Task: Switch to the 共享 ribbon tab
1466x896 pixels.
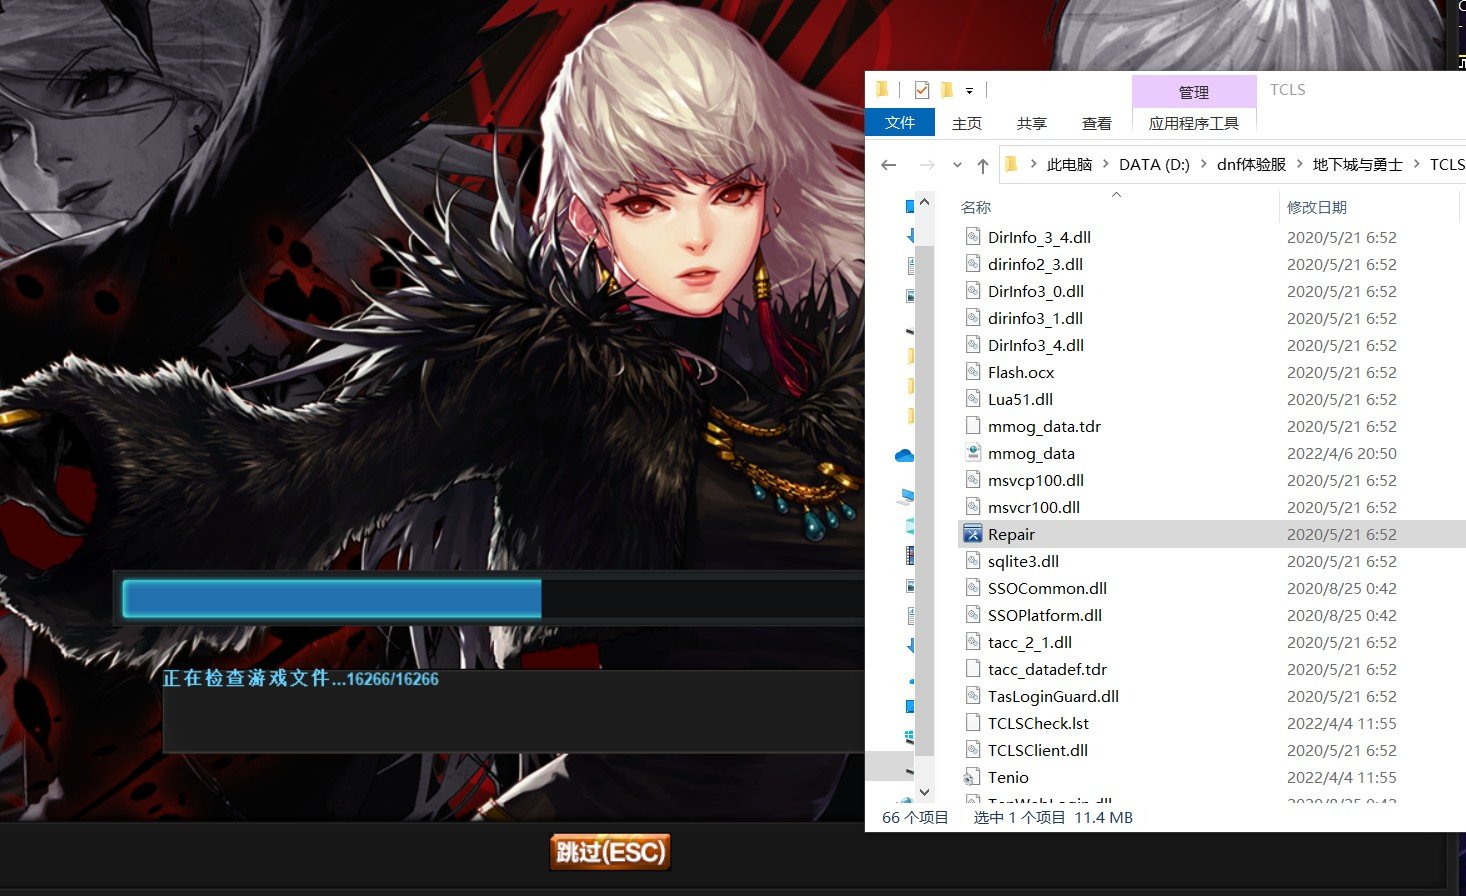Action: point(1032,123)
